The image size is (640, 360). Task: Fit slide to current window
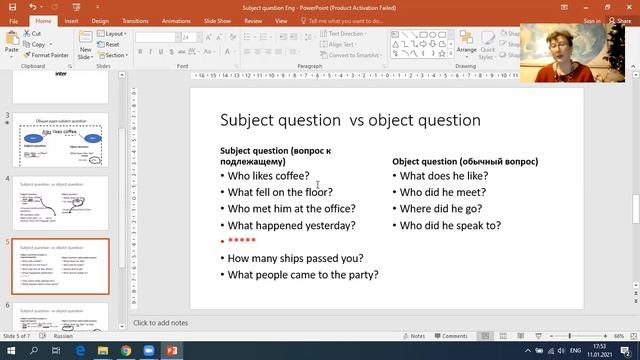point(633,336)
